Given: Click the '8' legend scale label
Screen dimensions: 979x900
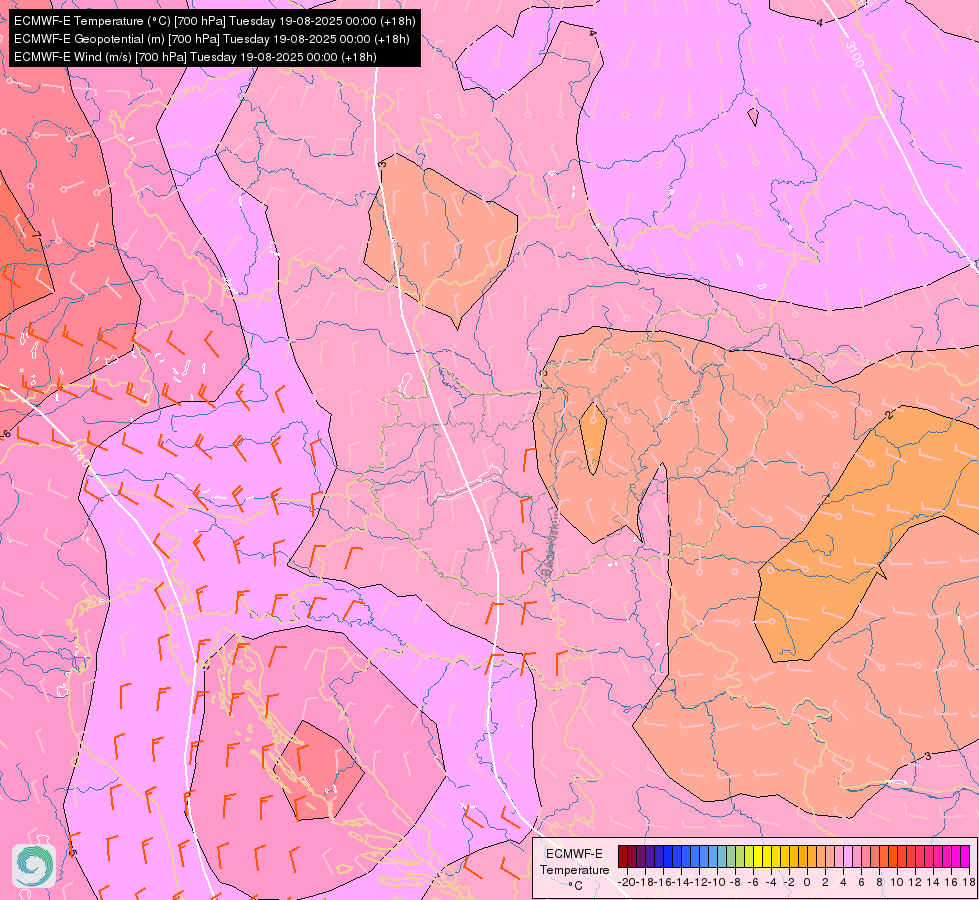Looking at the screenshot, I should (879, 883).
